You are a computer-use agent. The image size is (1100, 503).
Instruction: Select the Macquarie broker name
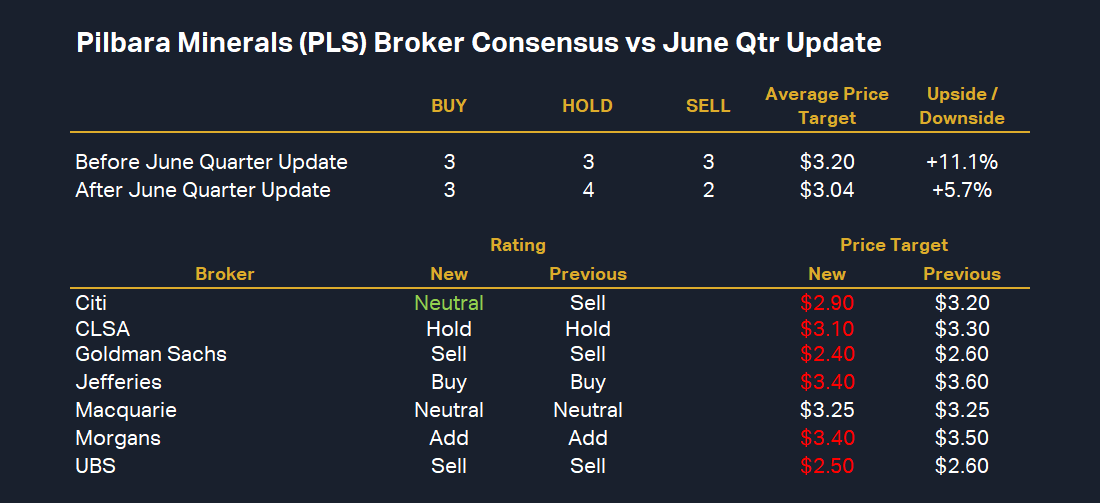coord(126,410)
